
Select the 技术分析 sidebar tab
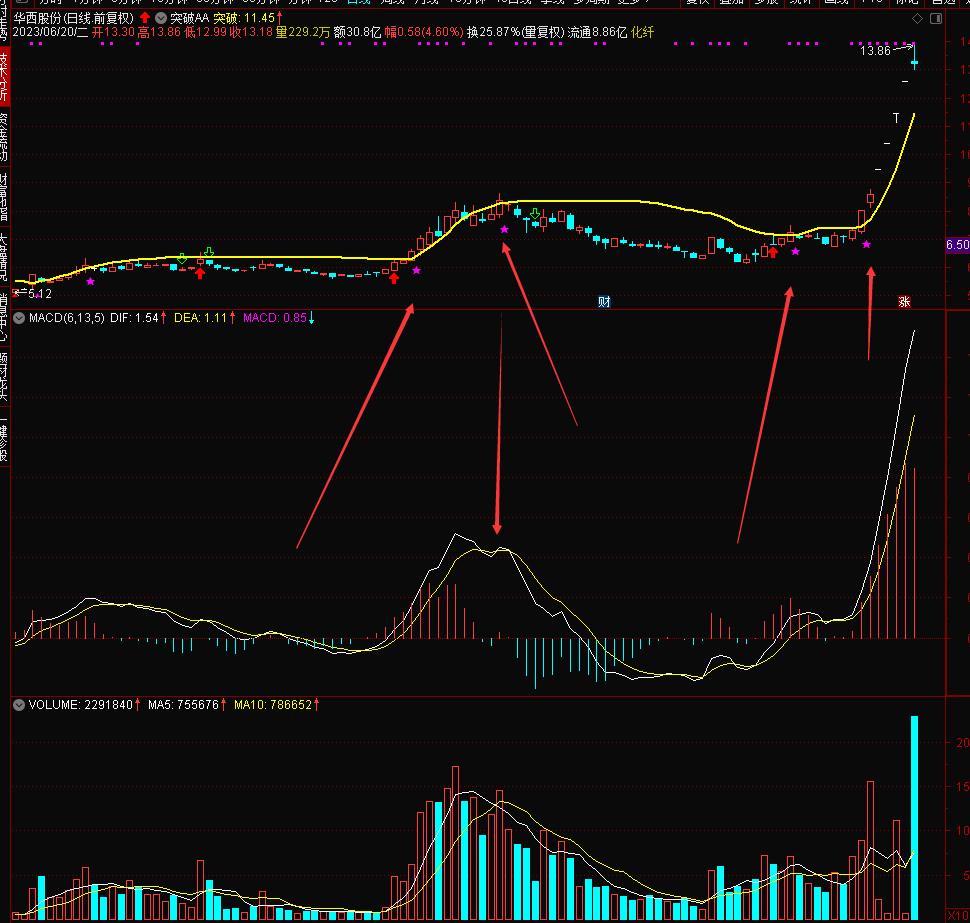[x=4, y=75]
